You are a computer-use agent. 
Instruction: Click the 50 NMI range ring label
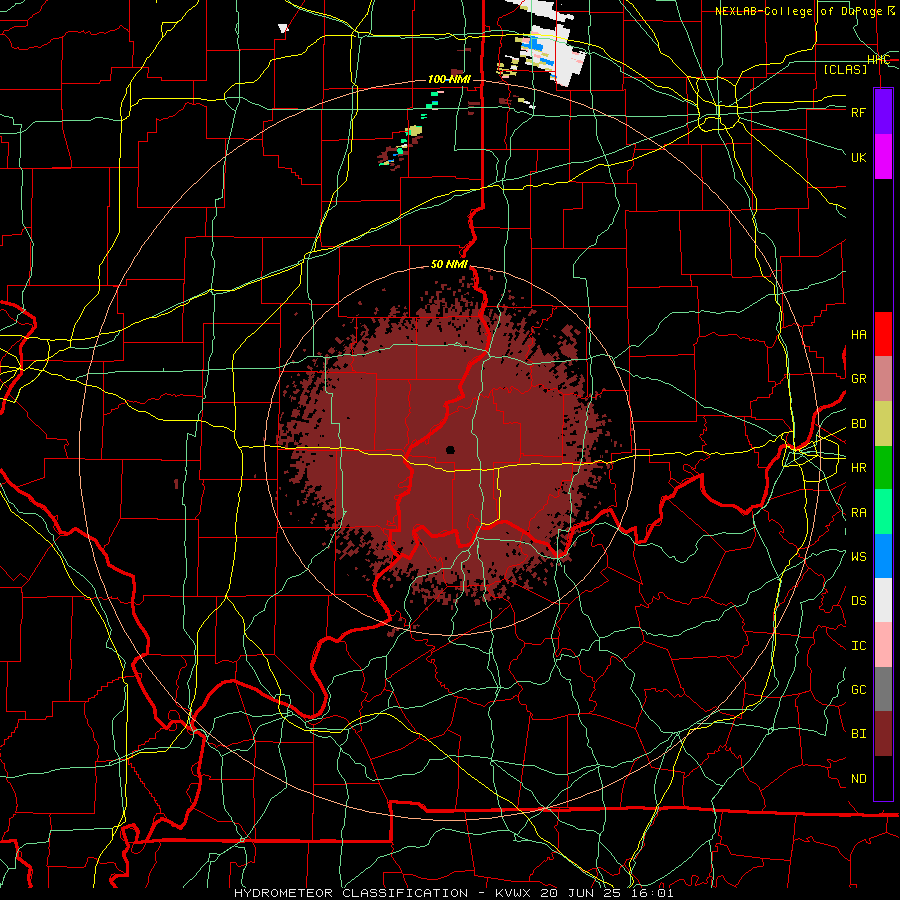pyautogui.click(x=449, y=265)
